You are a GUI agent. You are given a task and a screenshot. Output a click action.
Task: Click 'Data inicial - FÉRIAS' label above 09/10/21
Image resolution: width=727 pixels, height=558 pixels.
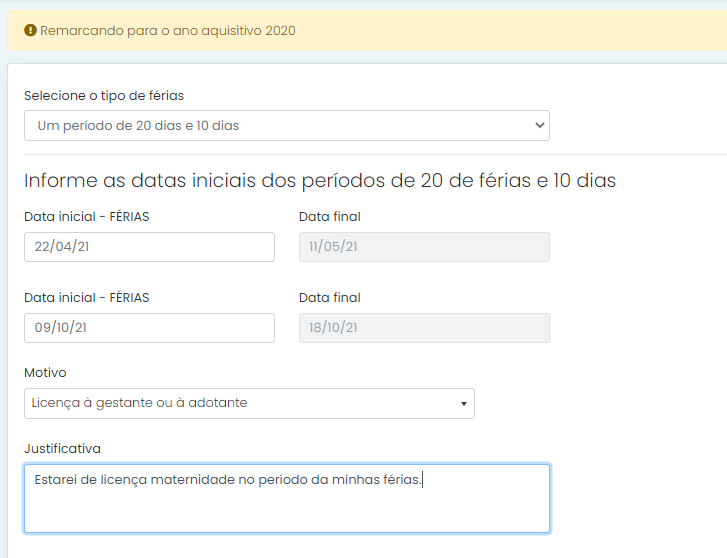(87, 298)
